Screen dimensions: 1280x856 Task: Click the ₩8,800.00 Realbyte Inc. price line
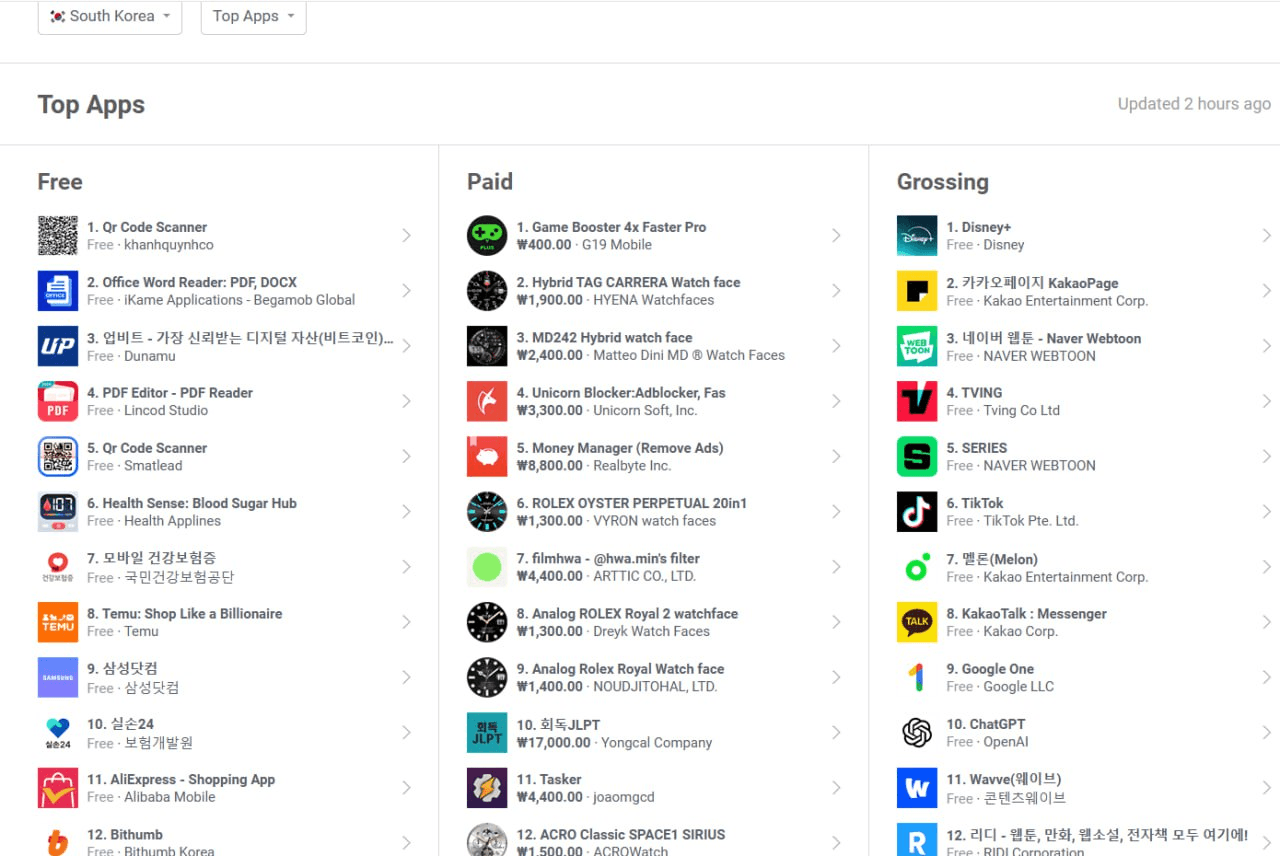(x=594, y=465)
